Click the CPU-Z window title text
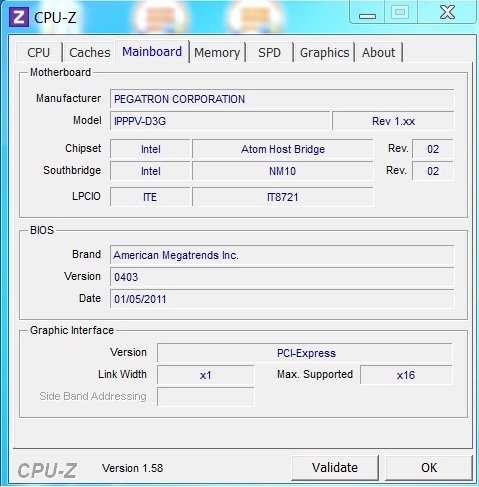This screenshot has width=479, height=487. point(55,17)
